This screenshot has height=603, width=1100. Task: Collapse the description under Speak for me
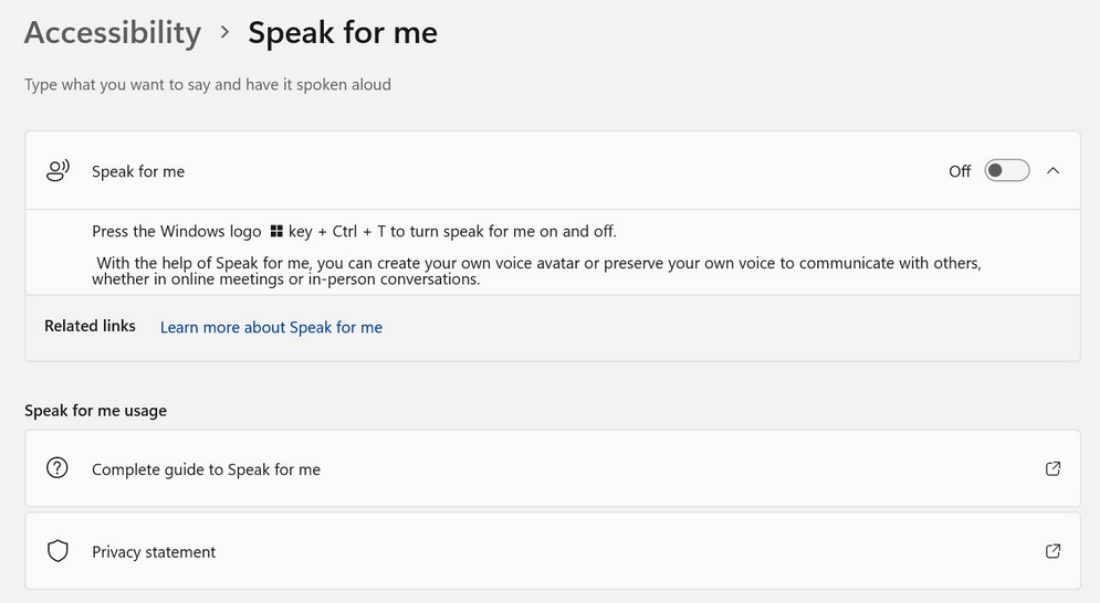click(x=1055, y=170)
